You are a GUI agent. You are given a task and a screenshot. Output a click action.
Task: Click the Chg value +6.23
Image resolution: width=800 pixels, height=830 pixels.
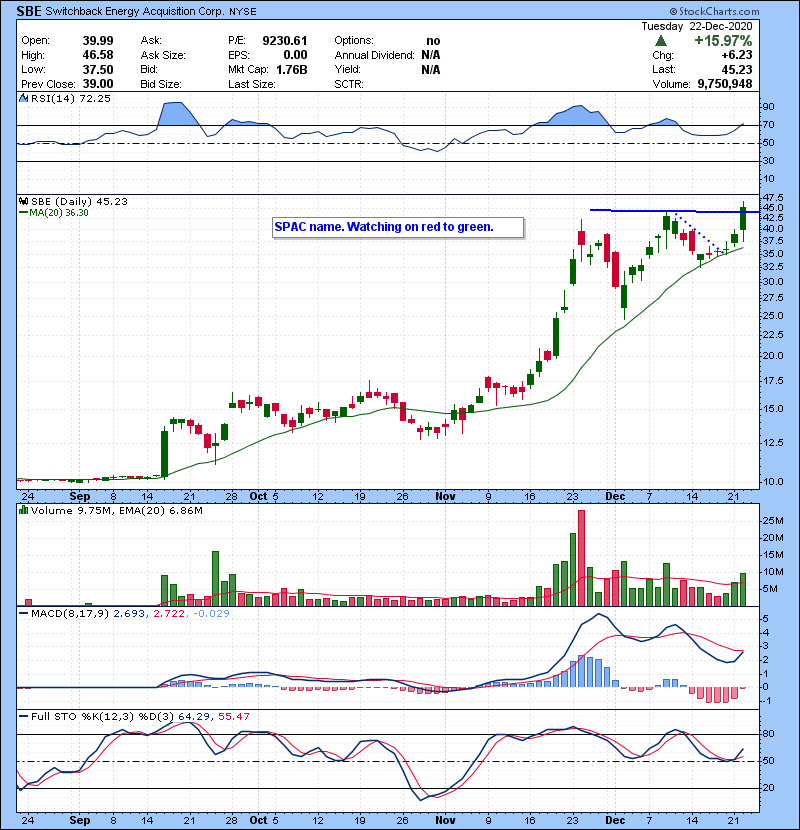pos(737,55)
